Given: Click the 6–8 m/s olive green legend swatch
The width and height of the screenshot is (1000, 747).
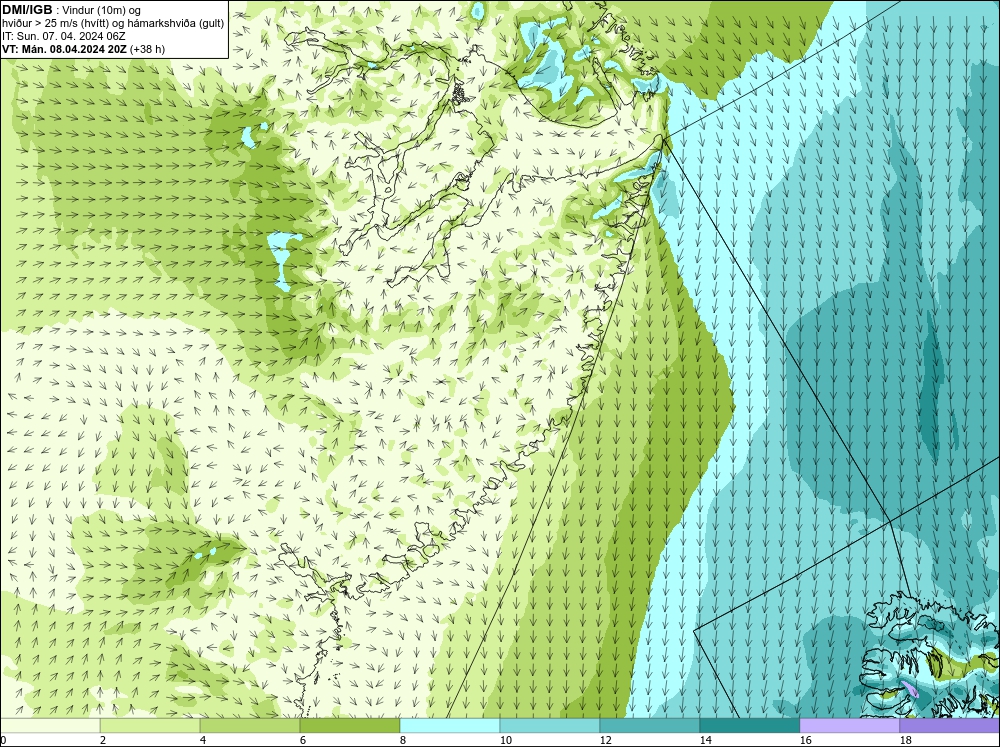Looking at the screenshot, I should tap(349, 725).
